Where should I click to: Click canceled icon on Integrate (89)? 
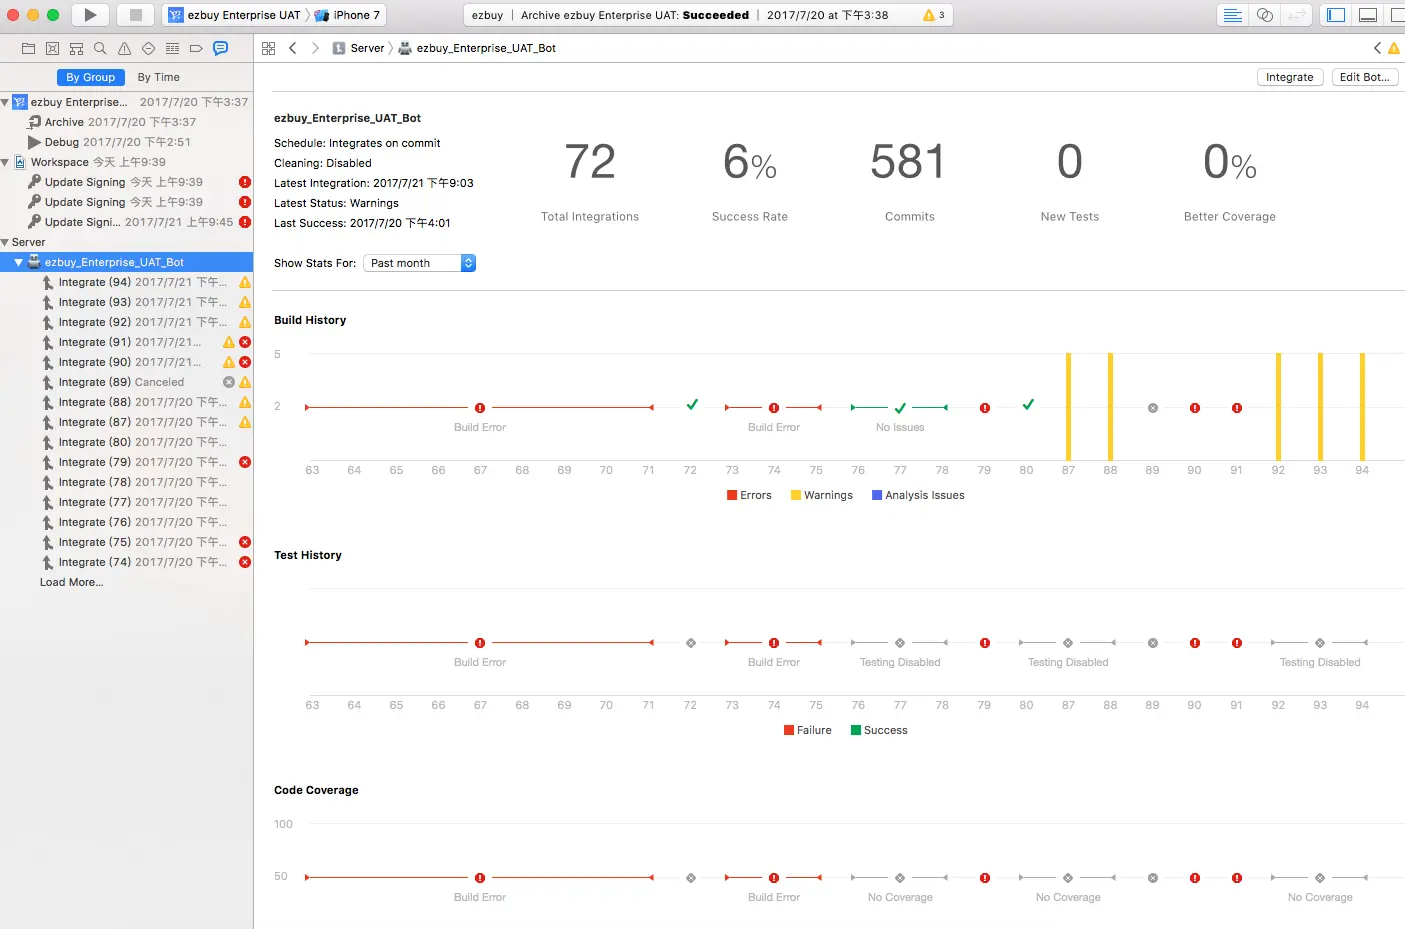[x=229, y=382]
